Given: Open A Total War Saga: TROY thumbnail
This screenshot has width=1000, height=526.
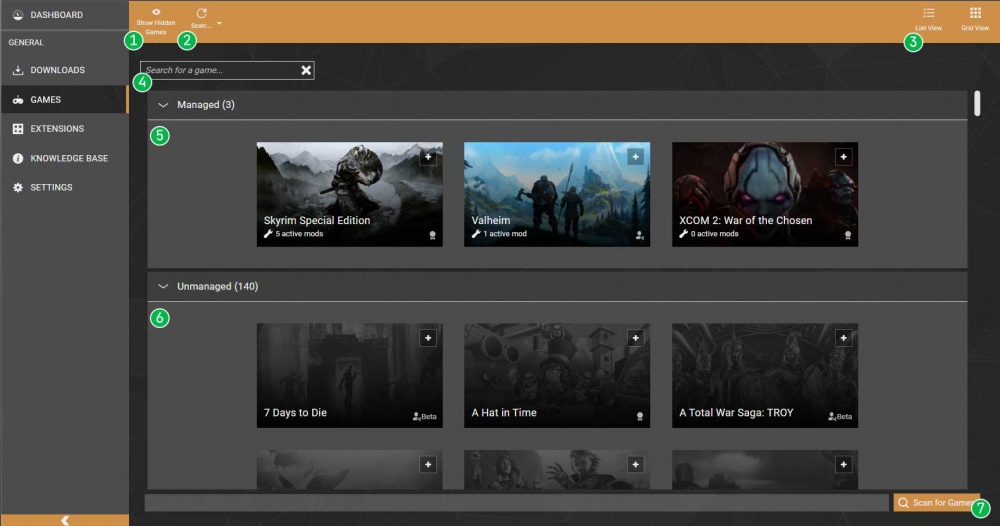Looking at the screenshot, I should [x=765, y=376].
